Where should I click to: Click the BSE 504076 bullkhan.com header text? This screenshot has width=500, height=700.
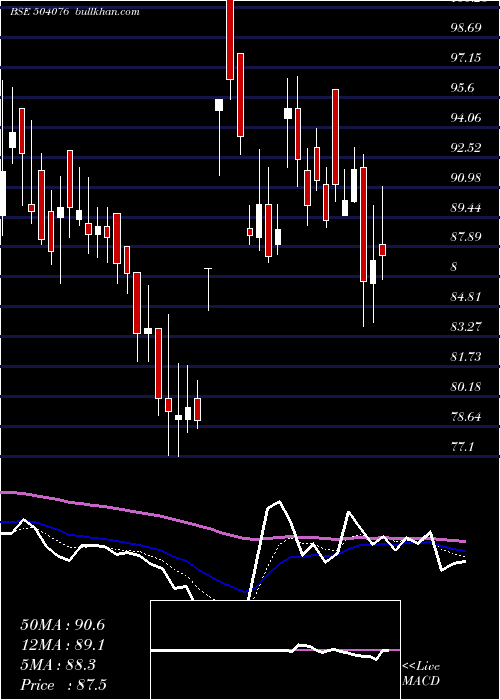75,12
